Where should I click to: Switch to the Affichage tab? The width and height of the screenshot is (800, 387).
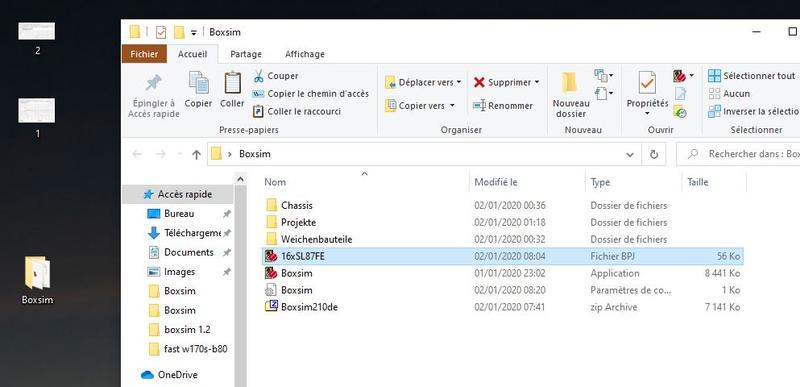305,54
